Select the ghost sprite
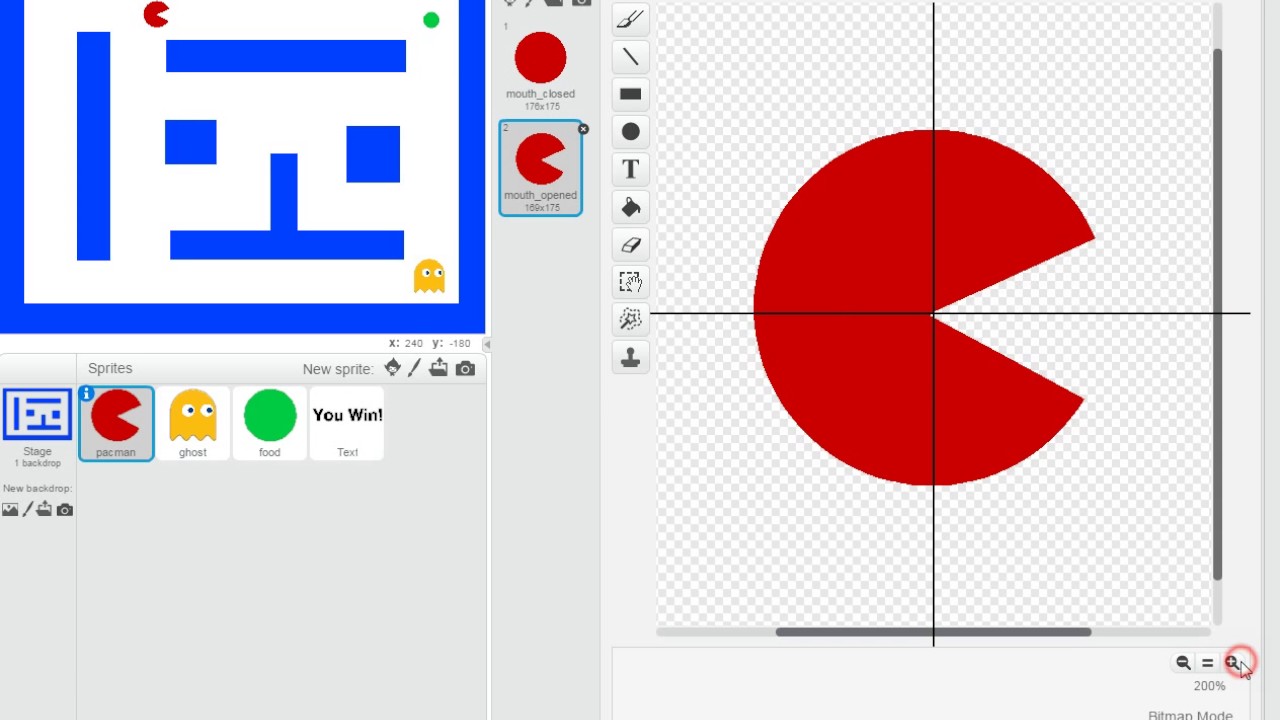The height and width of the screenshot is (720, 1280). pos(193,423)
